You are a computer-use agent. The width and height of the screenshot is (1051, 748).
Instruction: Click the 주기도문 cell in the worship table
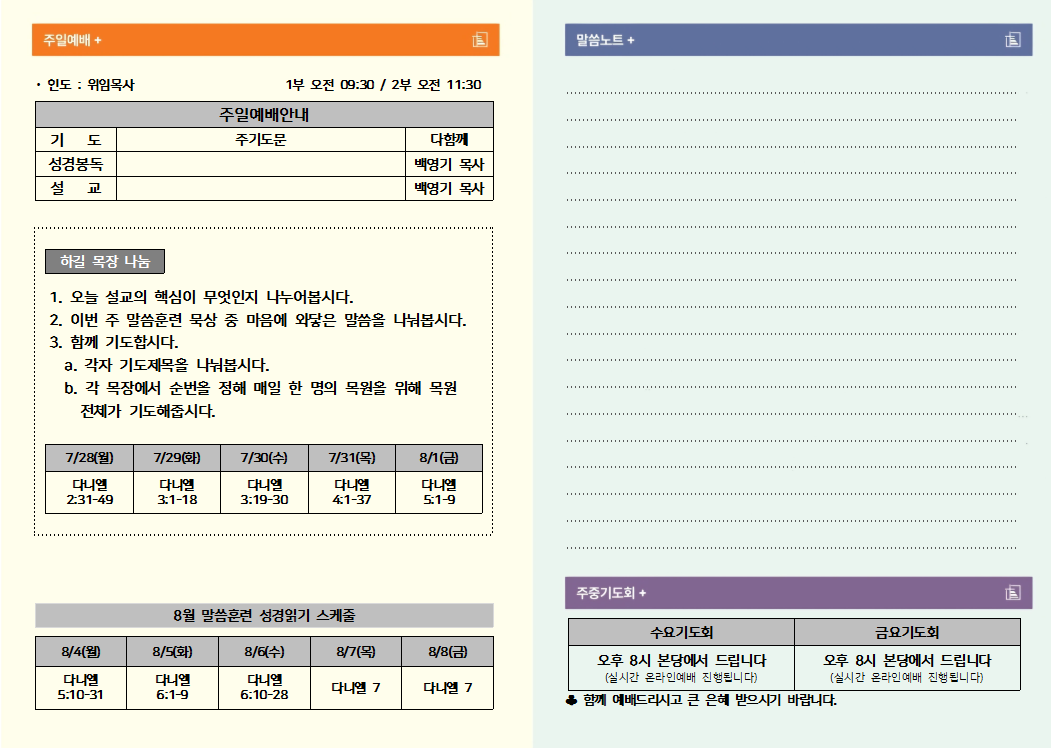click(260, 140)
